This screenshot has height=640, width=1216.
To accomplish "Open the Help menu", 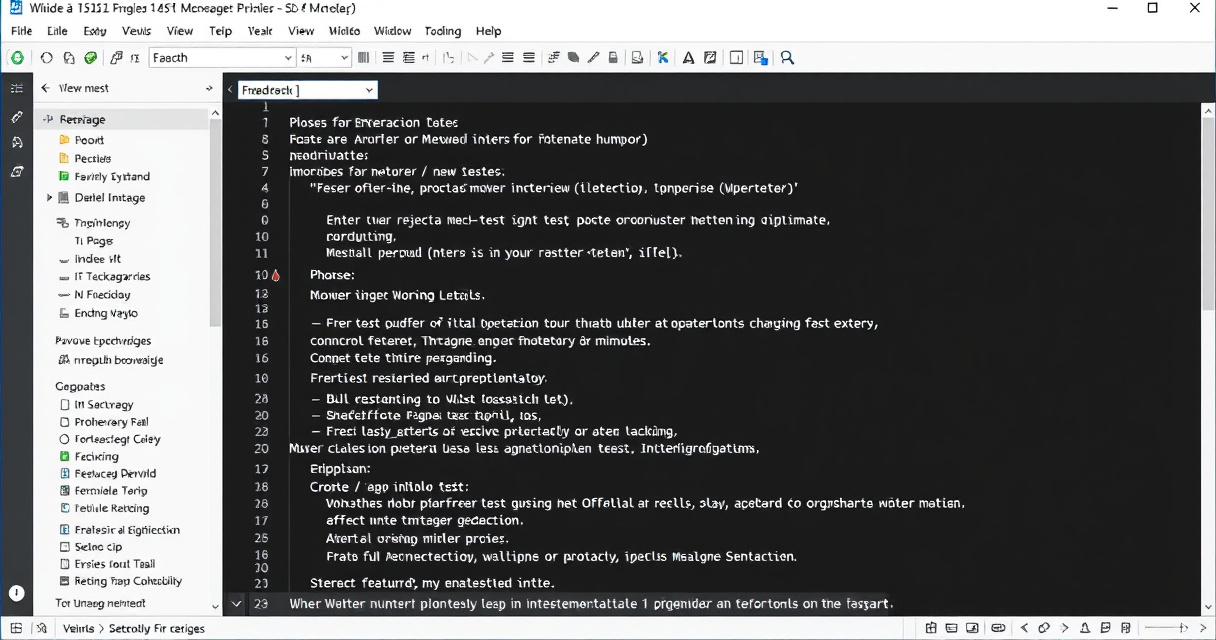I will 488,31.
